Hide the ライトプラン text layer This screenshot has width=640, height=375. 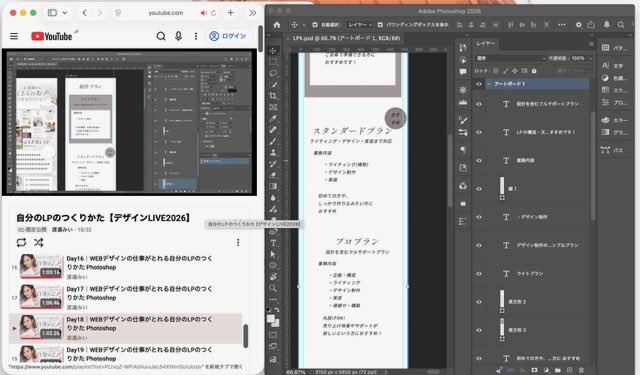(x=479, y=273)
